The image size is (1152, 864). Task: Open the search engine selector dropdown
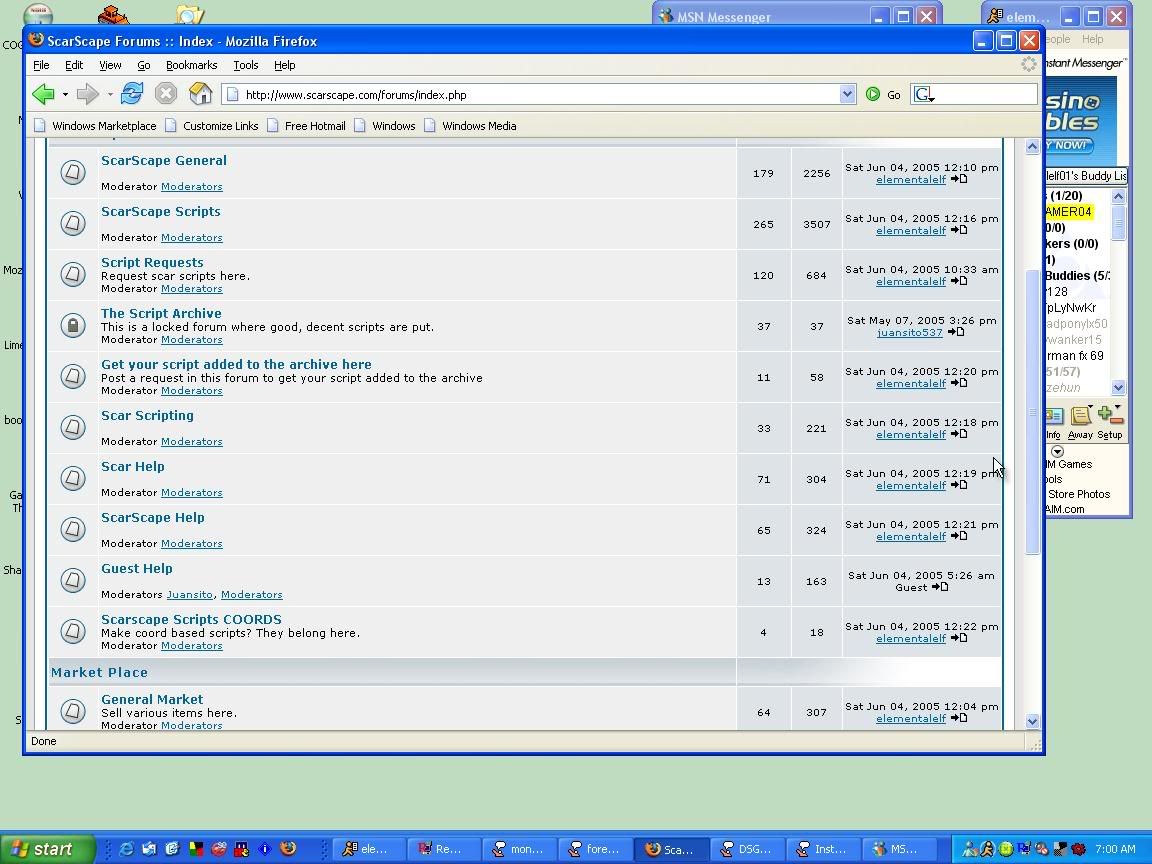click(x=925, y=95)
